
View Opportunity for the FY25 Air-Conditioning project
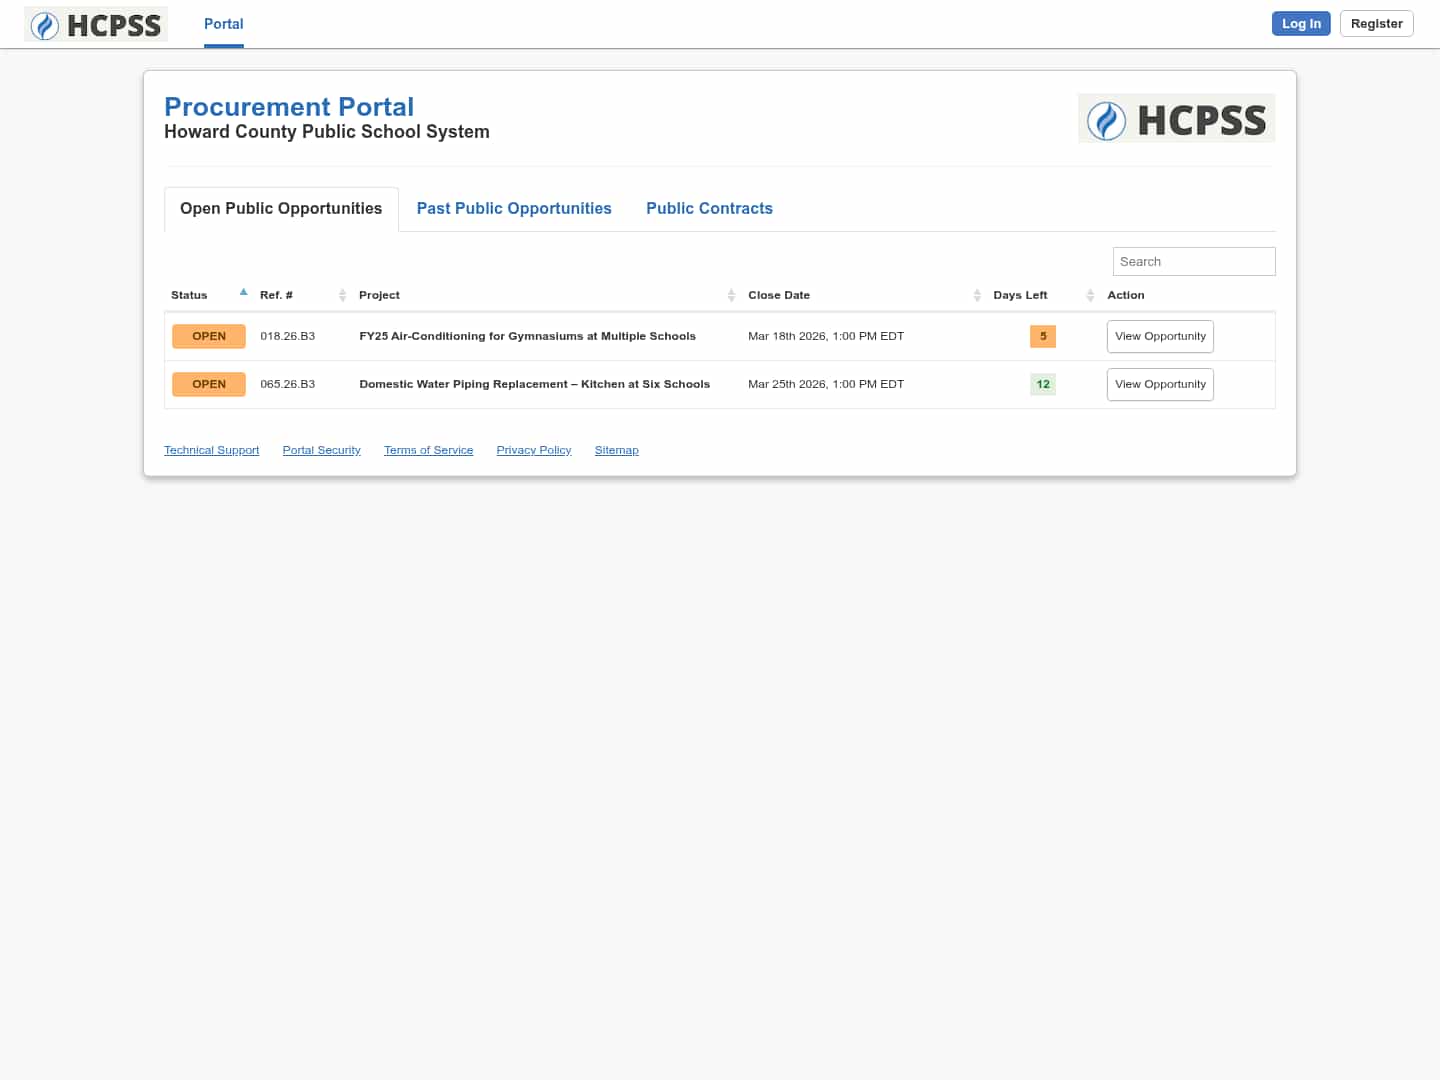(x=1160, y=336)
